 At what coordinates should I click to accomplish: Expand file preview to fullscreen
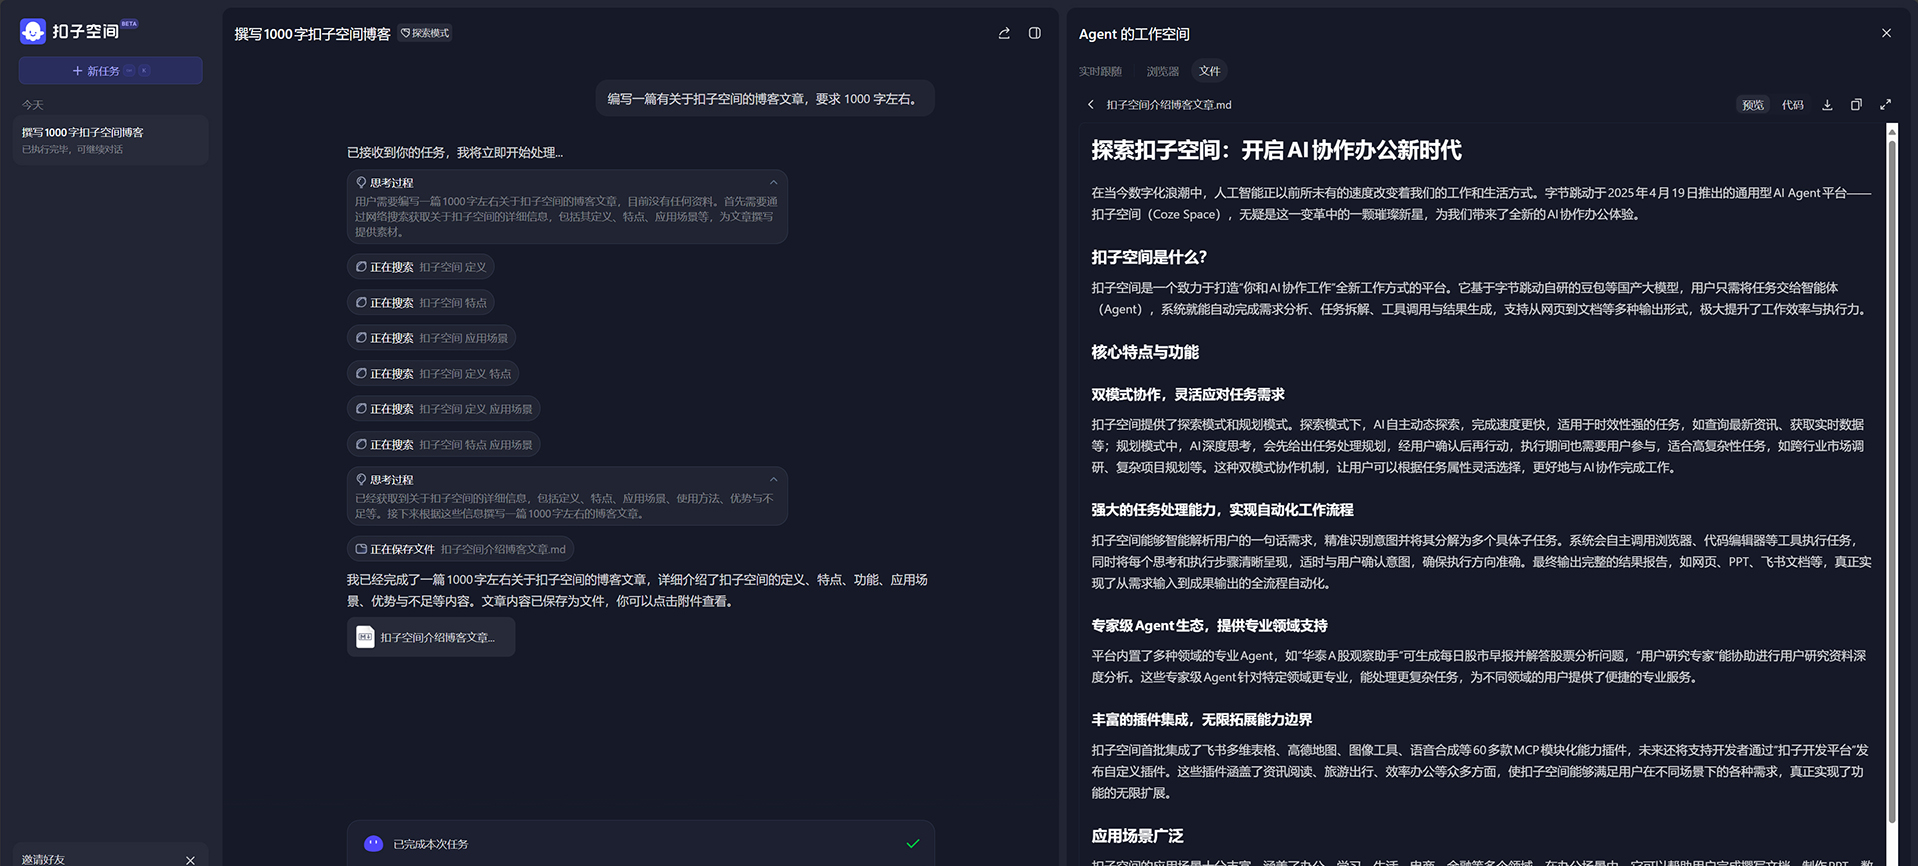click(x=1885, y=104)
